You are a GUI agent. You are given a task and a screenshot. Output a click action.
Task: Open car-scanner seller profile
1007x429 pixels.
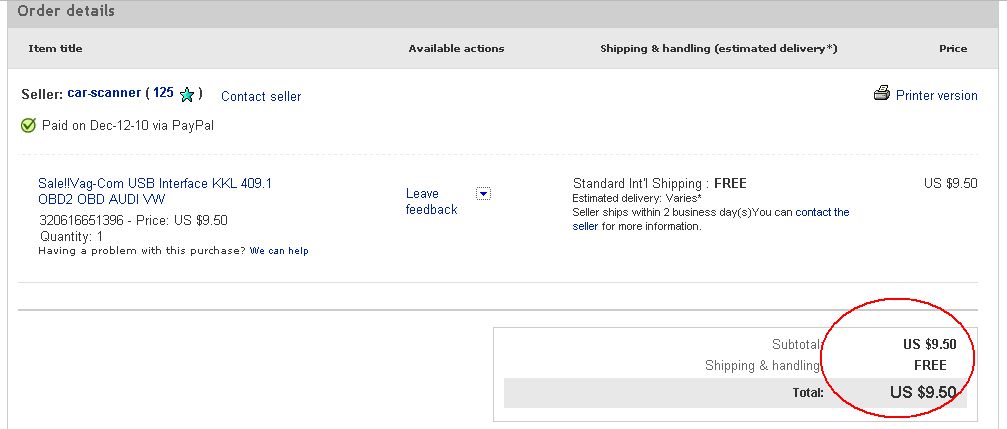click(104, 92)
